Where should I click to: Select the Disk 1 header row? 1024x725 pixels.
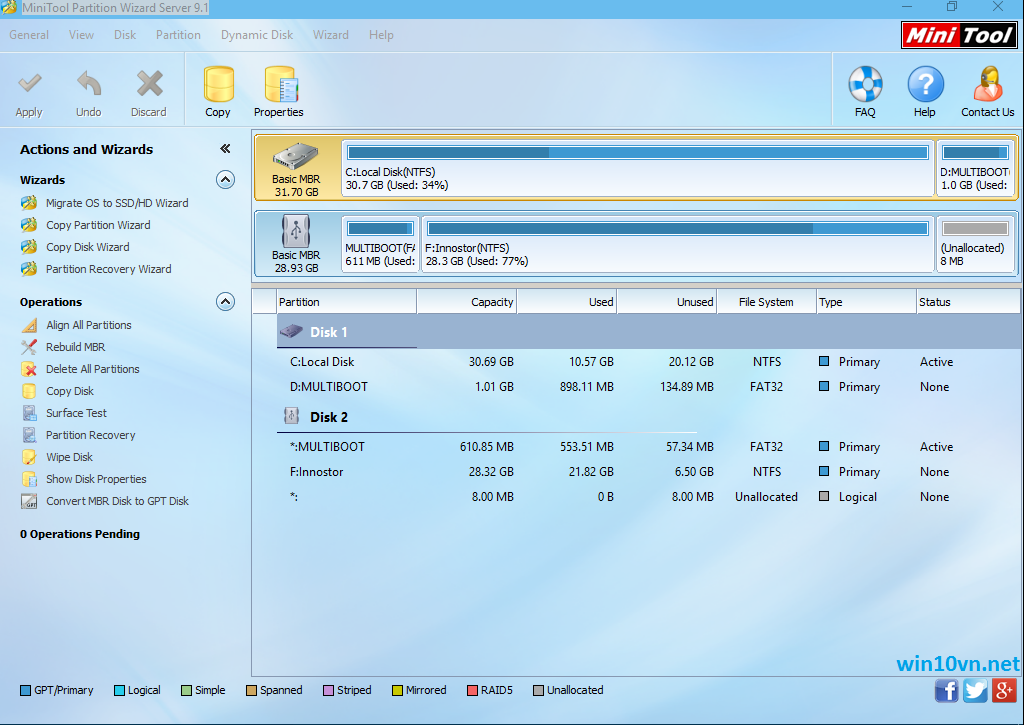(x=648, y=332)
